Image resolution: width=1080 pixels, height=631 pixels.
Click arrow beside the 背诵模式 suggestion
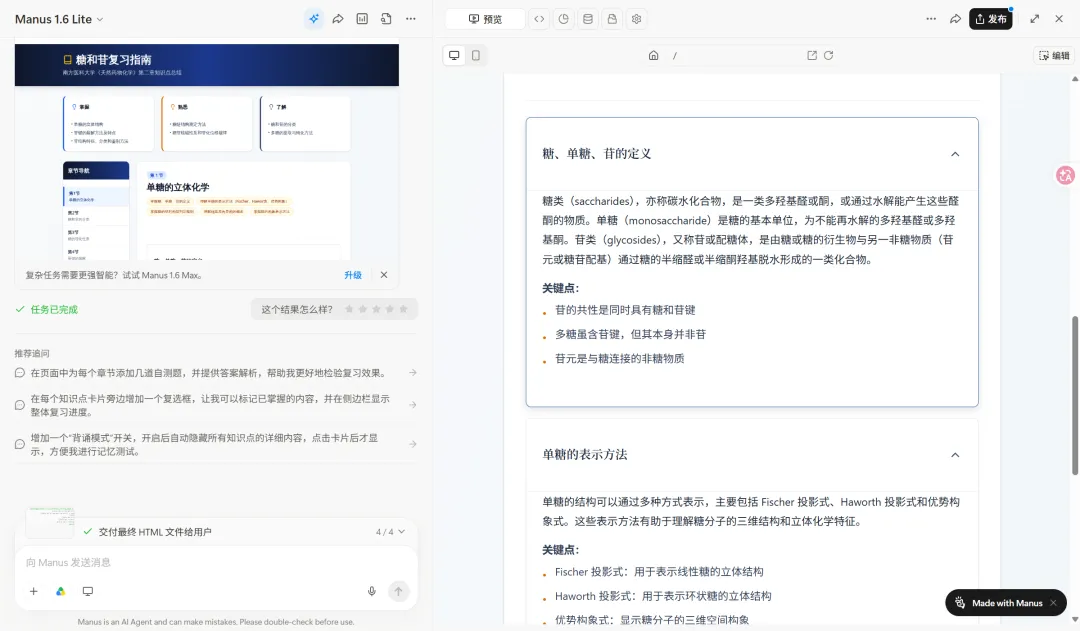[x=413, y=444]
